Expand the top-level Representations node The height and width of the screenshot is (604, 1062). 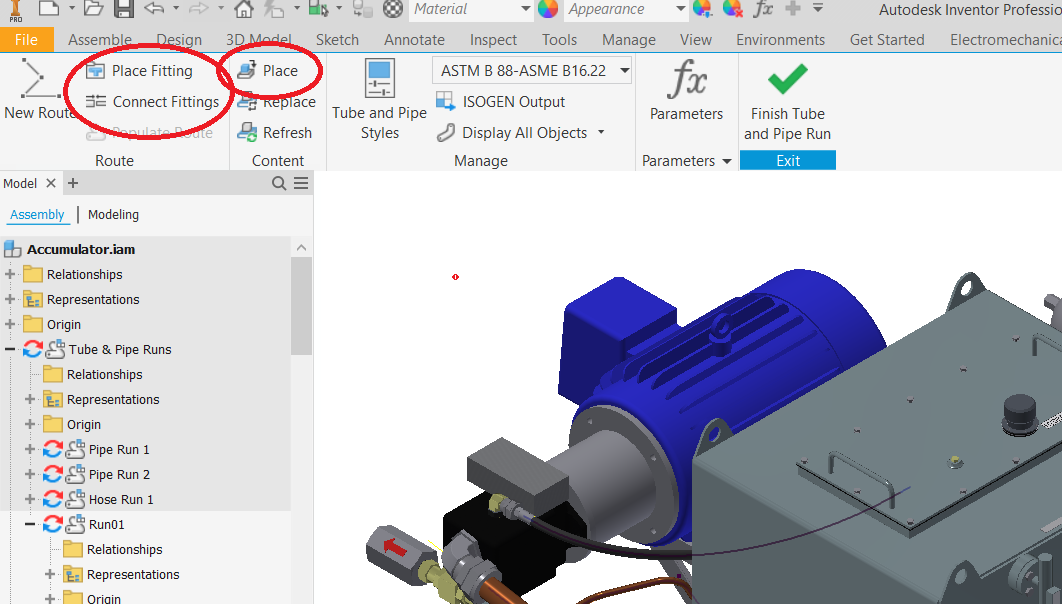(9, 299)
